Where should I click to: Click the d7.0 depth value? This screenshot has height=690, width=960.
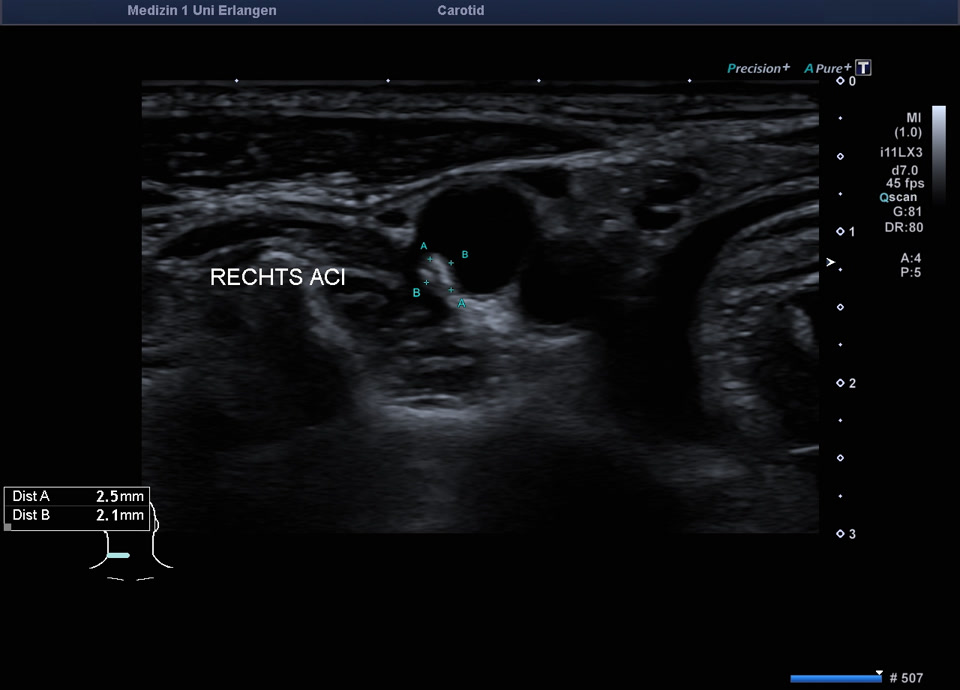[x=905, y=170]
